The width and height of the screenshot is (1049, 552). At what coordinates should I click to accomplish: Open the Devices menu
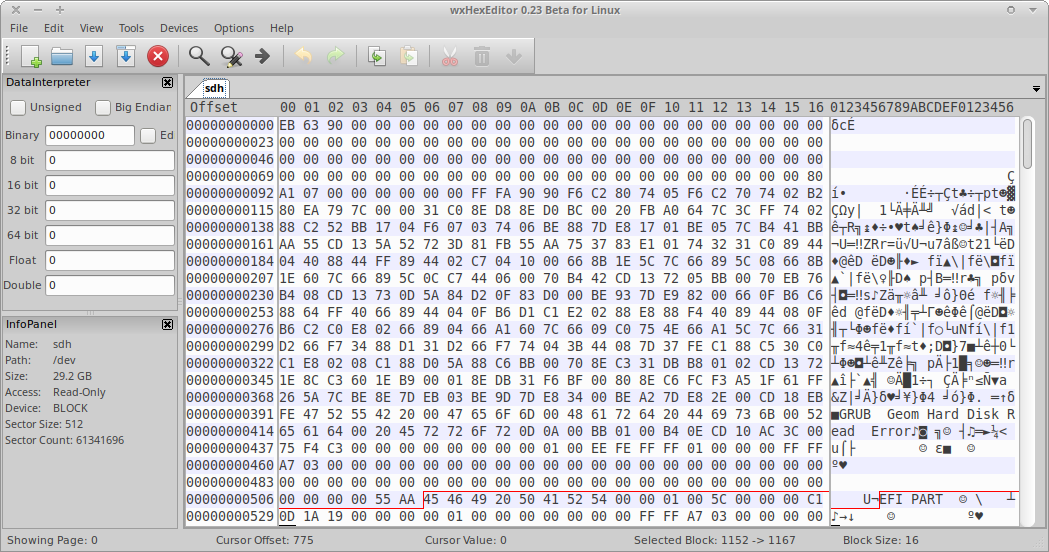click(x=179, y=28)
